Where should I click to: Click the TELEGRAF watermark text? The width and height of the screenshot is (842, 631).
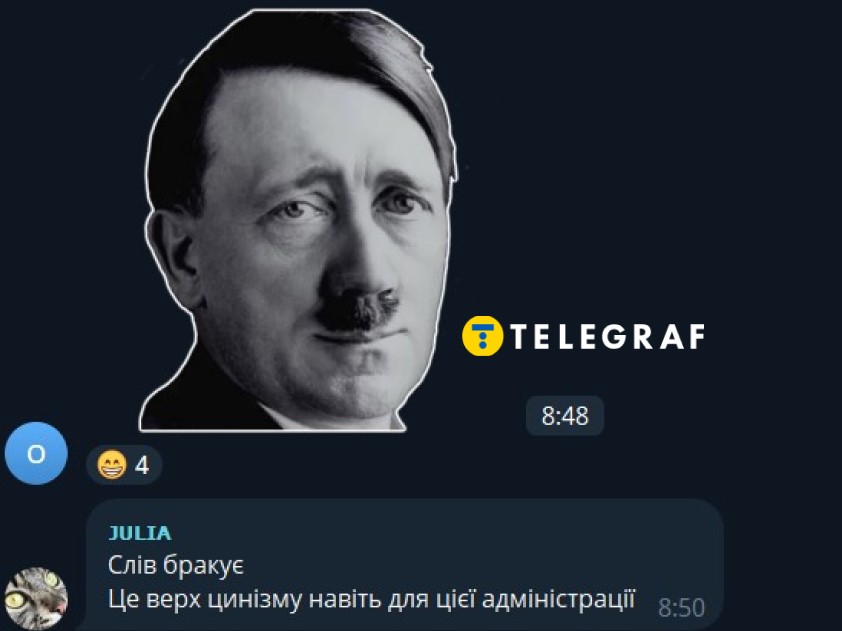pyautogui.click(x=607, y=337)
